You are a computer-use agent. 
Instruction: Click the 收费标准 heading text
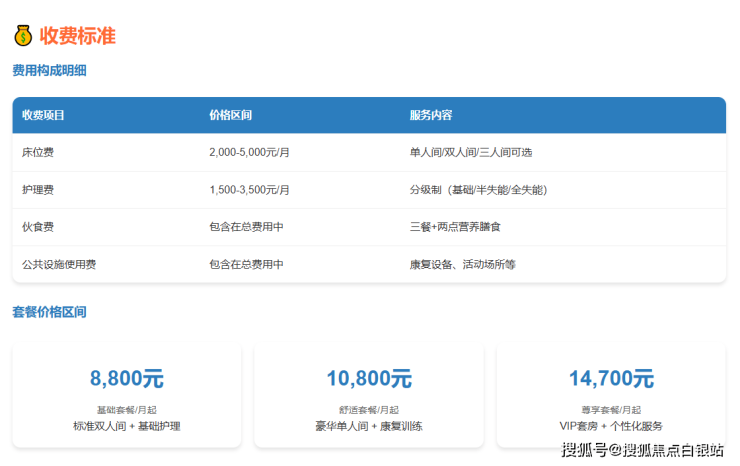78,37
